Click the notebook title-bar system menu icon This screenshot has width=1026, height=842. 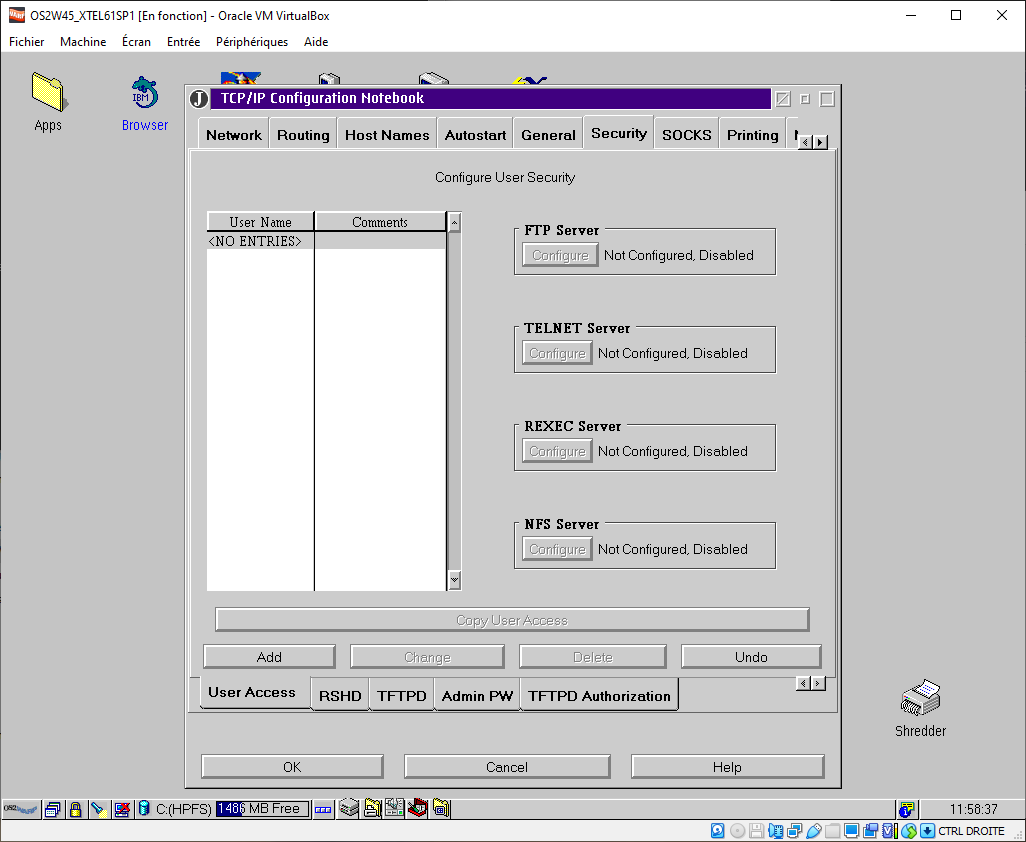(198, 99)
